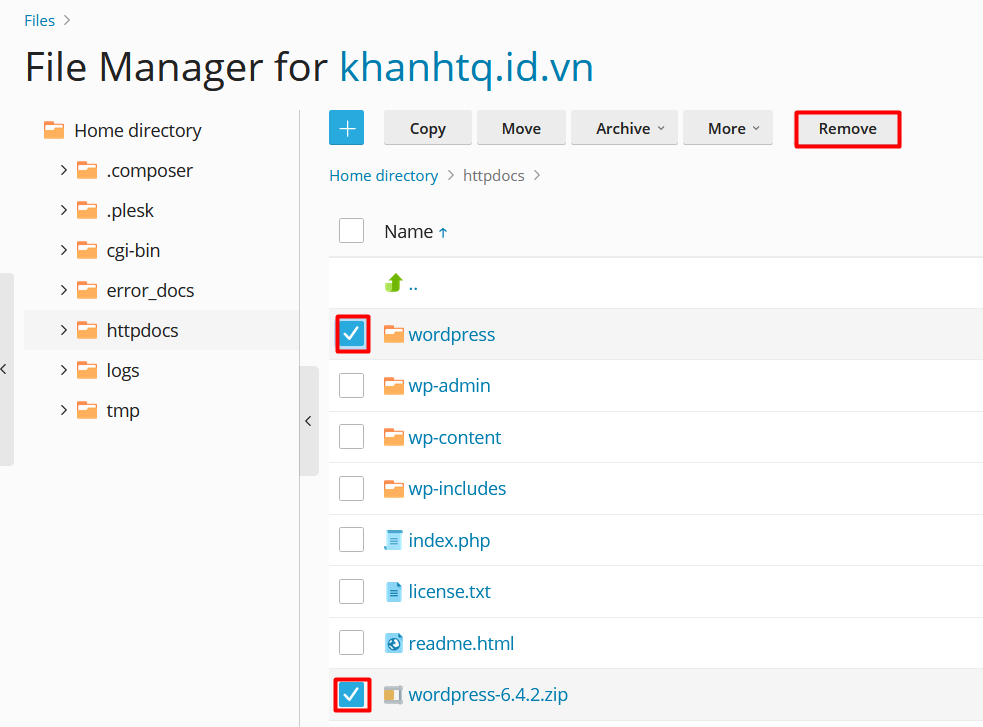Viewport: 983px width, 727px height.
Task: Click the readme.html globe file icon
Action: pyautogui.click(x=394, y=644)
